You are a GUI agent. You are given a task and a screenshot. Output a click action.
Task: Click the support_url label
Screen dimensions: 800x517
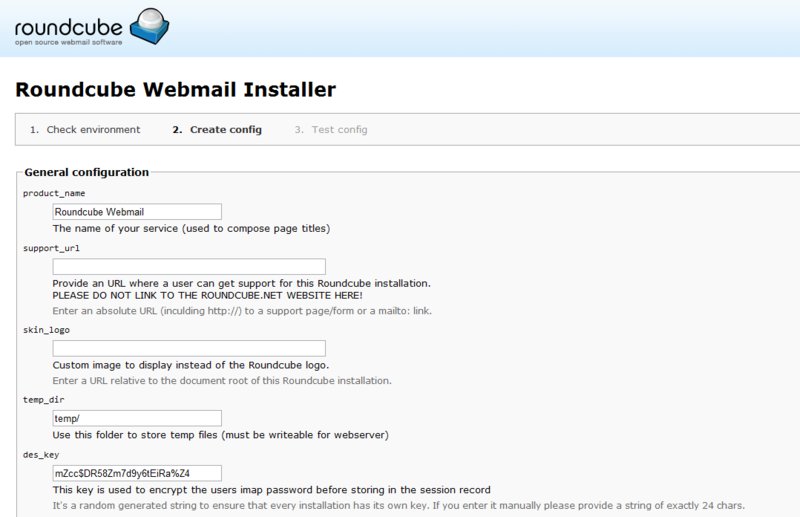tap(52, 248)
